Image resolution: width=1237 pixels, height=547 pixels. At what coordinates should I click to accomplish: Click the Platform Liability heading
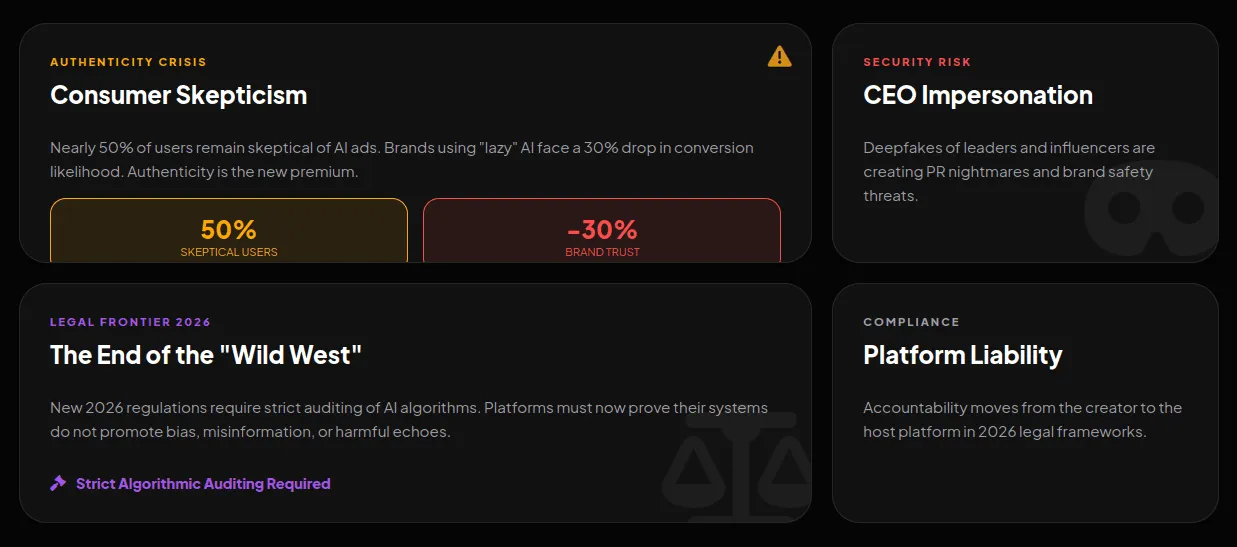pos(962,355)
